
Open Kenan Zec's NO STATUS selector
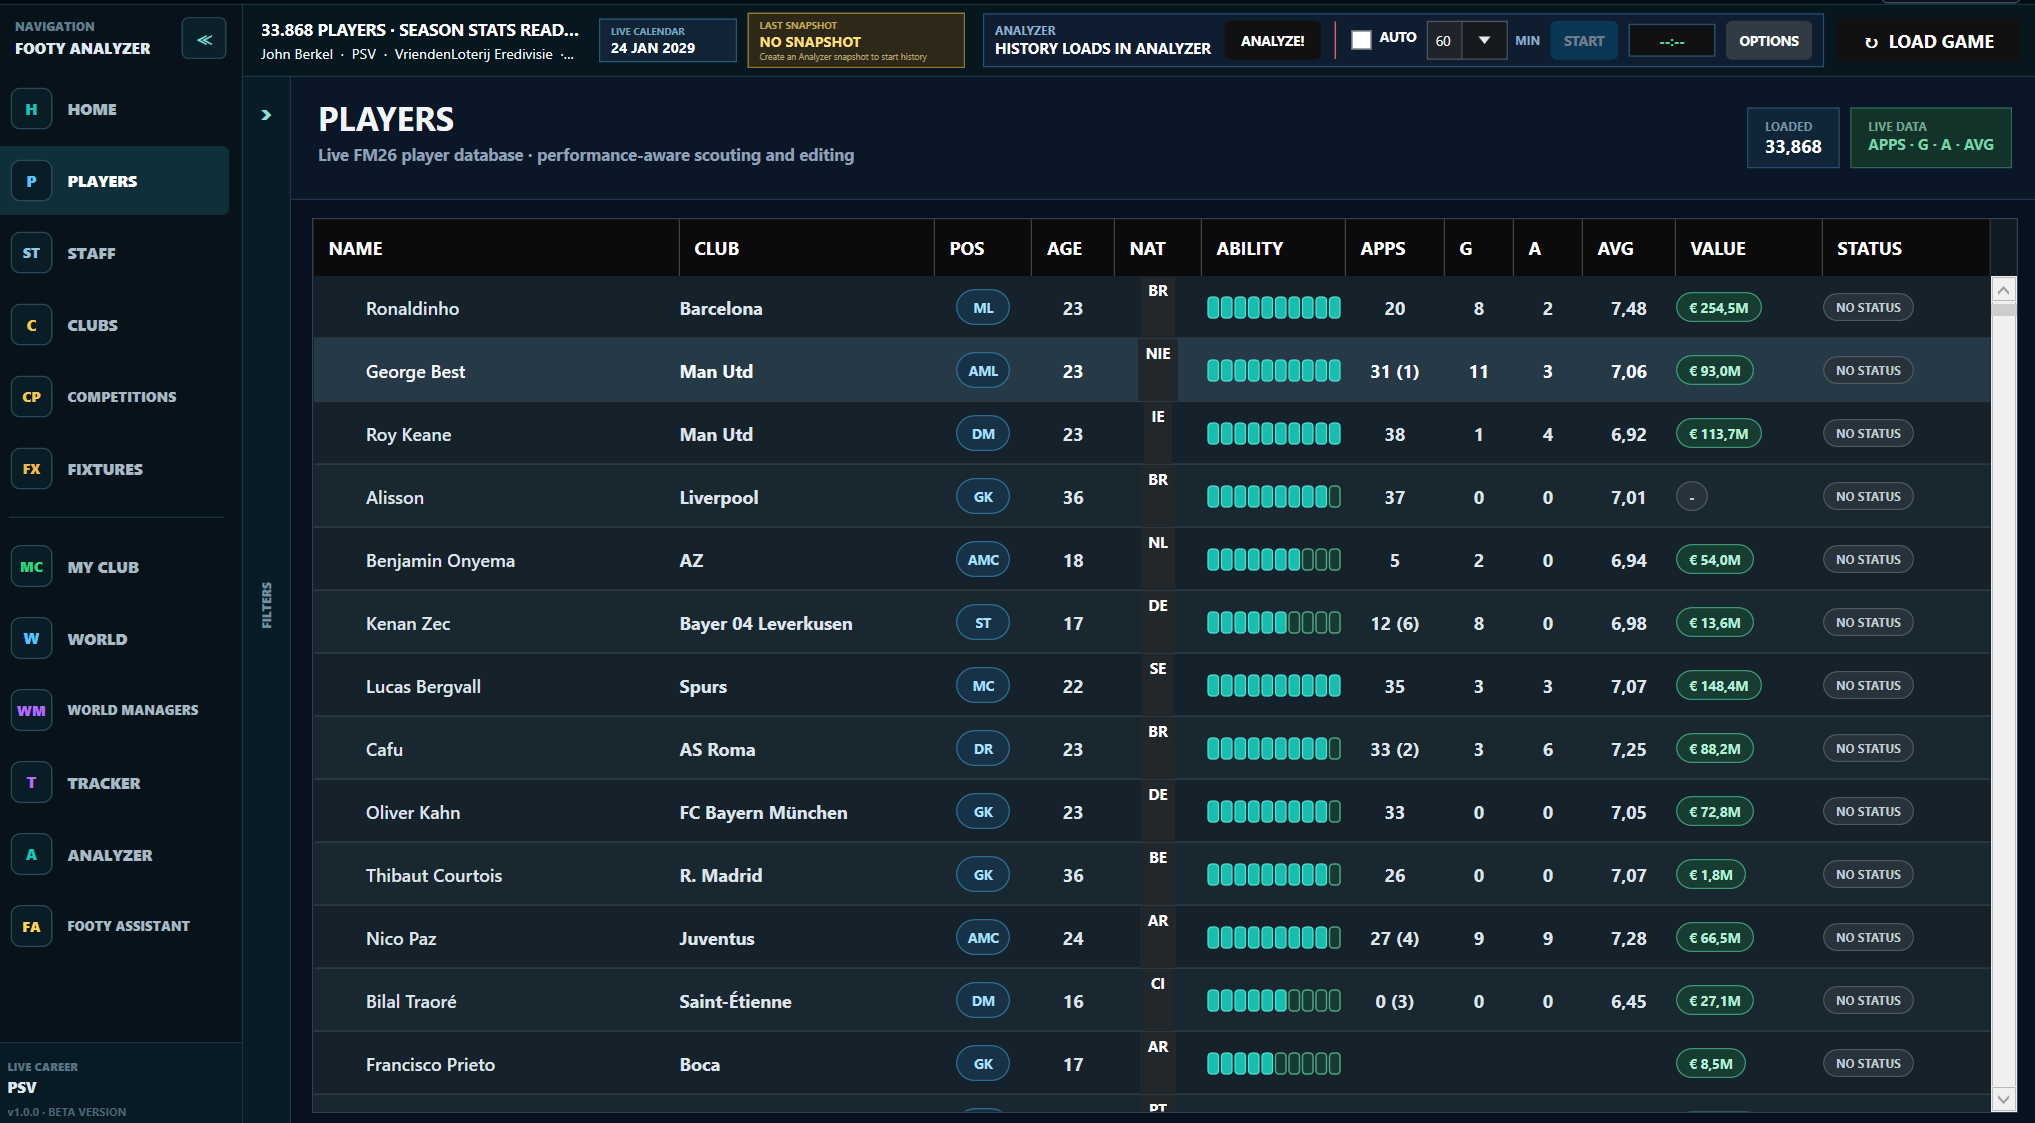1868,623
